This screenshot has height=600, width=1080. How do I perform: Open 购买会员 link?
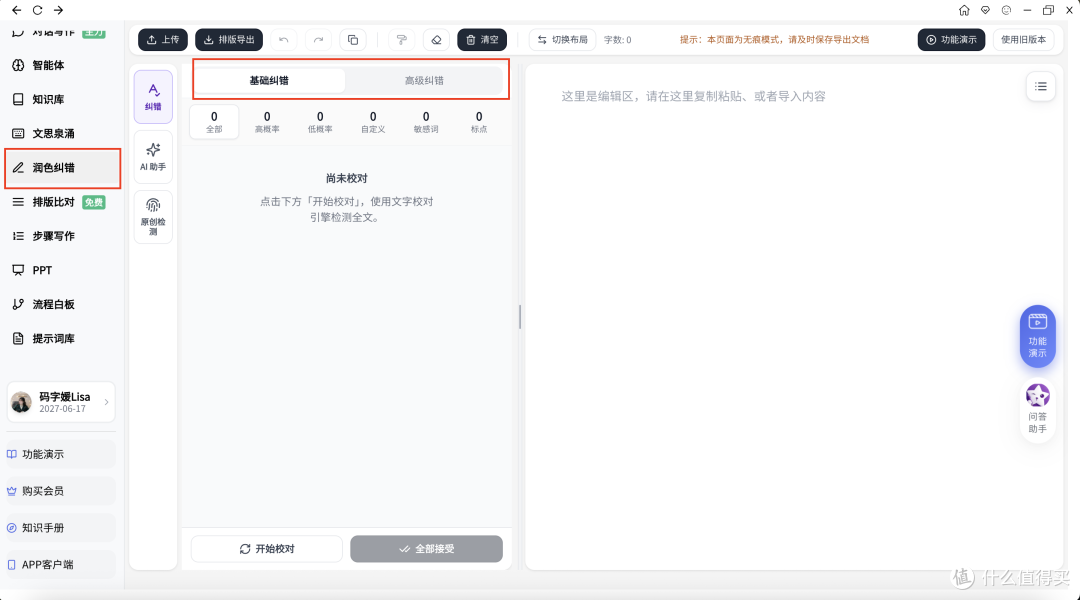tap(61, 491)
